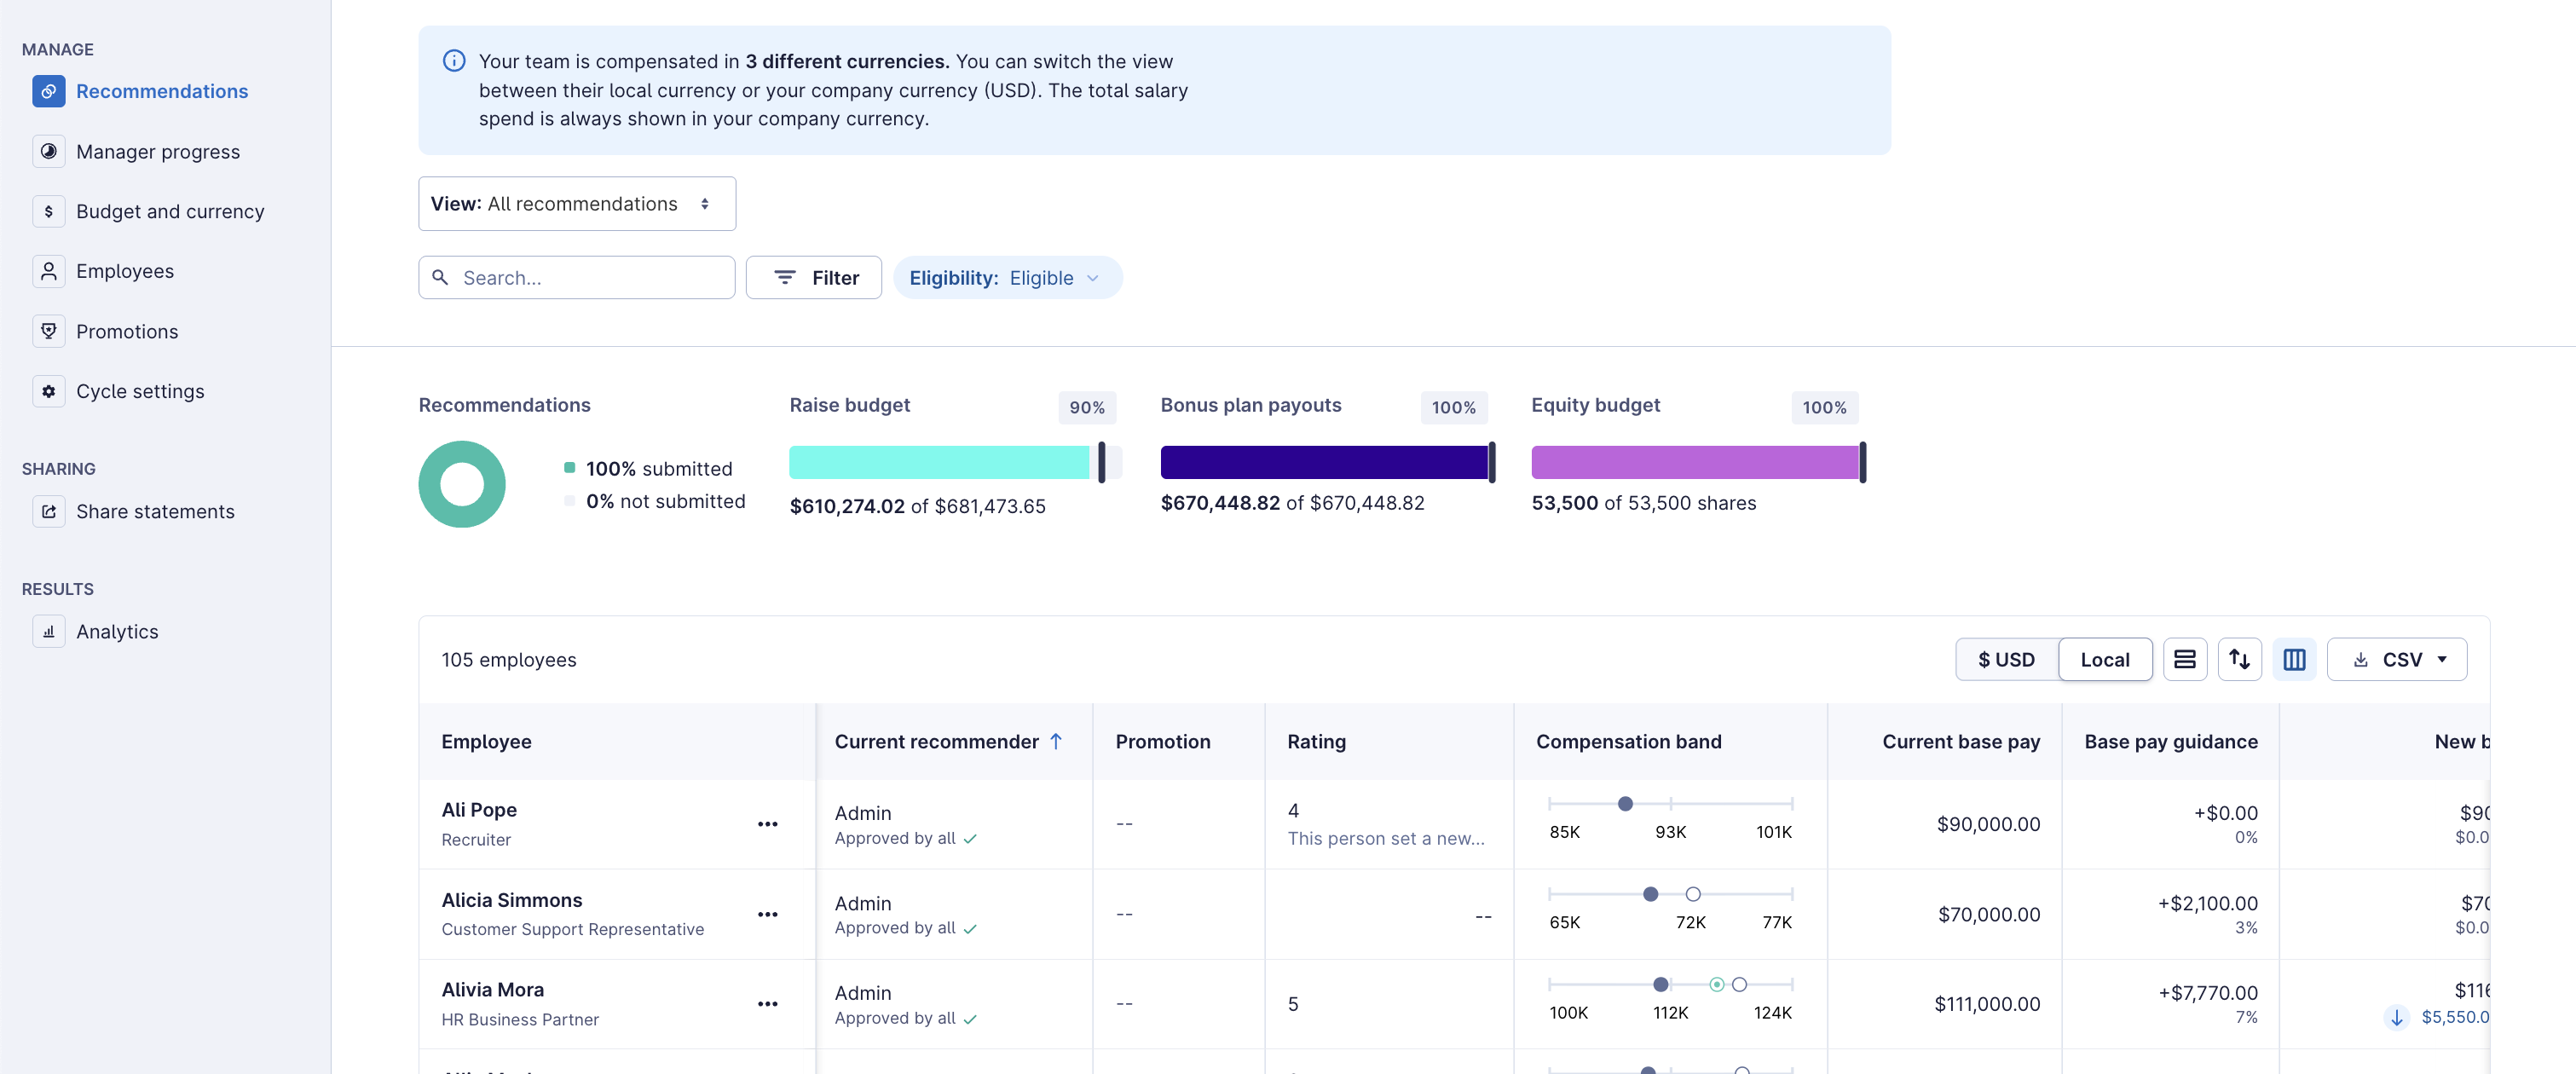Open the Analytics section

[x=117, y=631]
